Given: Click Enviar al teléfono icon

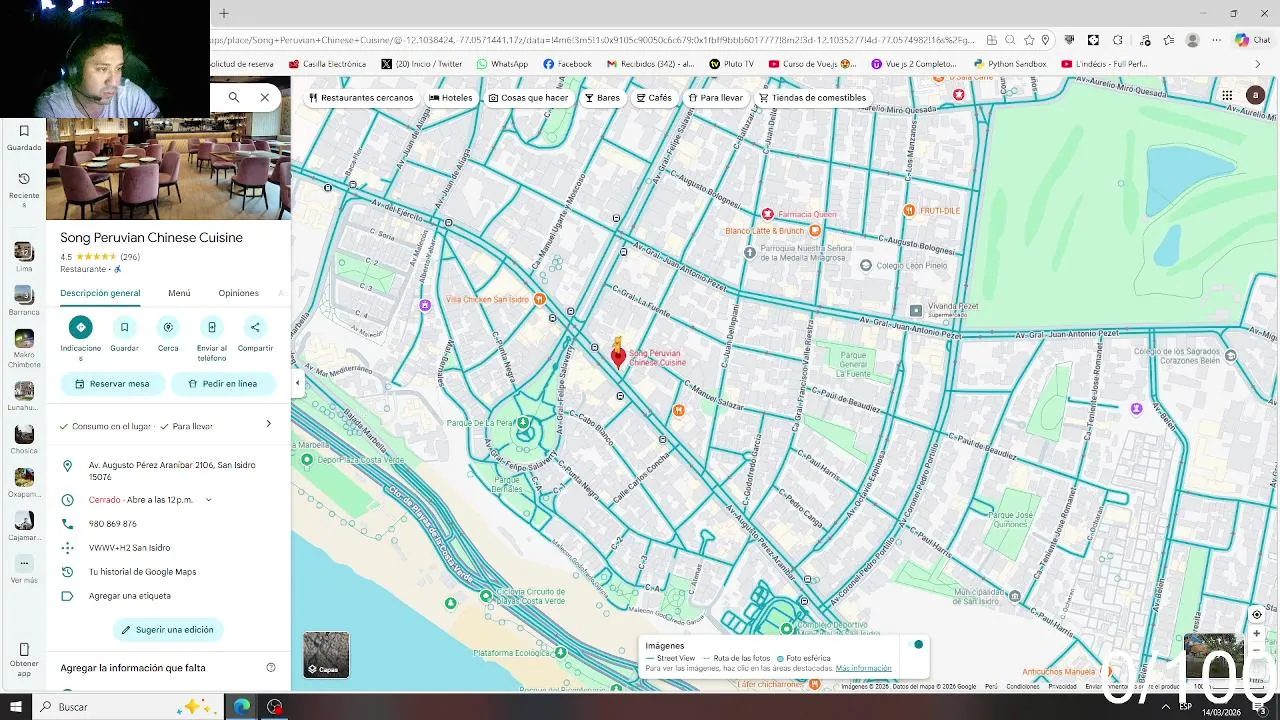Looking at the screenshot, I should coord(211,327).
